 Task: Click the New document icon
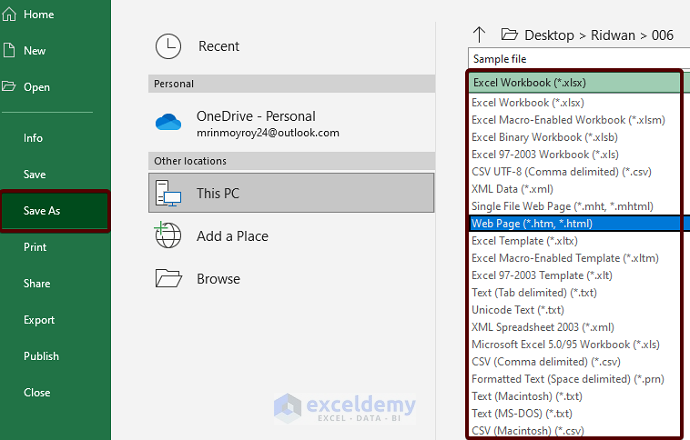point(9,50)
